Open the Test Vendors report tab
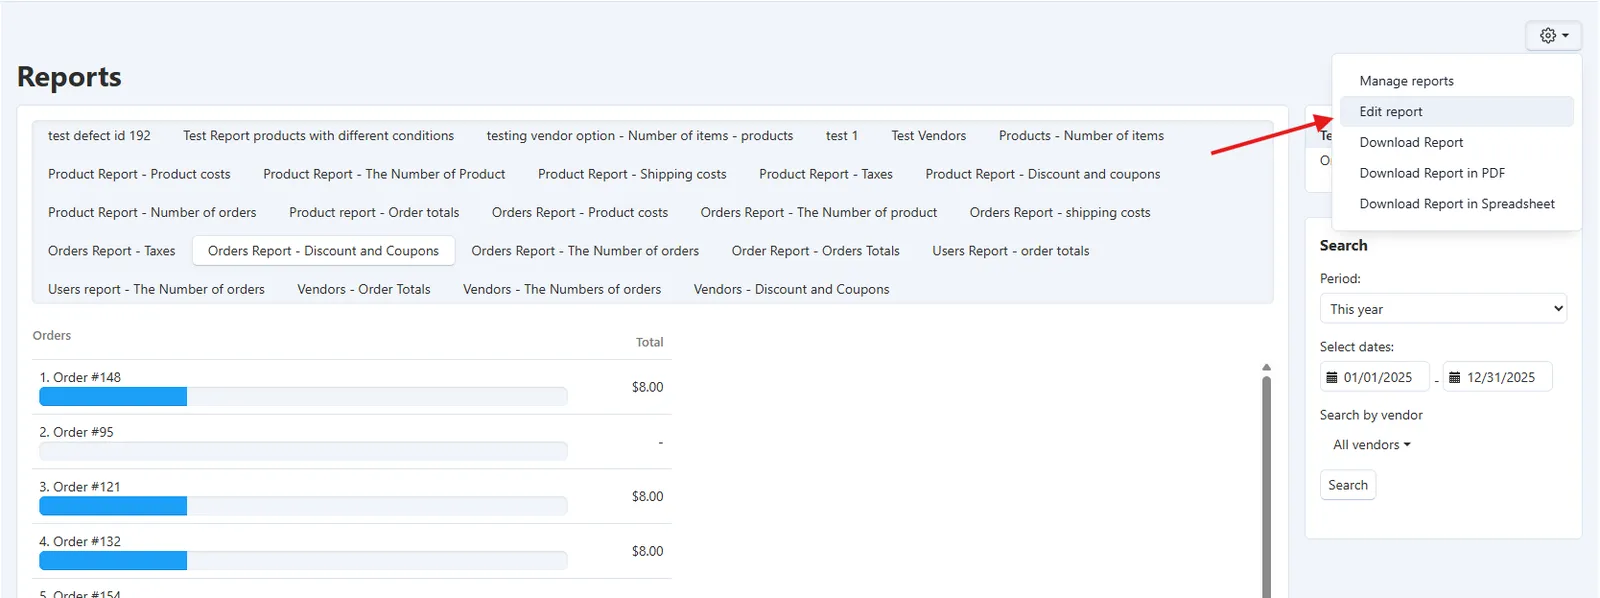The image size is (1600, 598). [929, 136]
